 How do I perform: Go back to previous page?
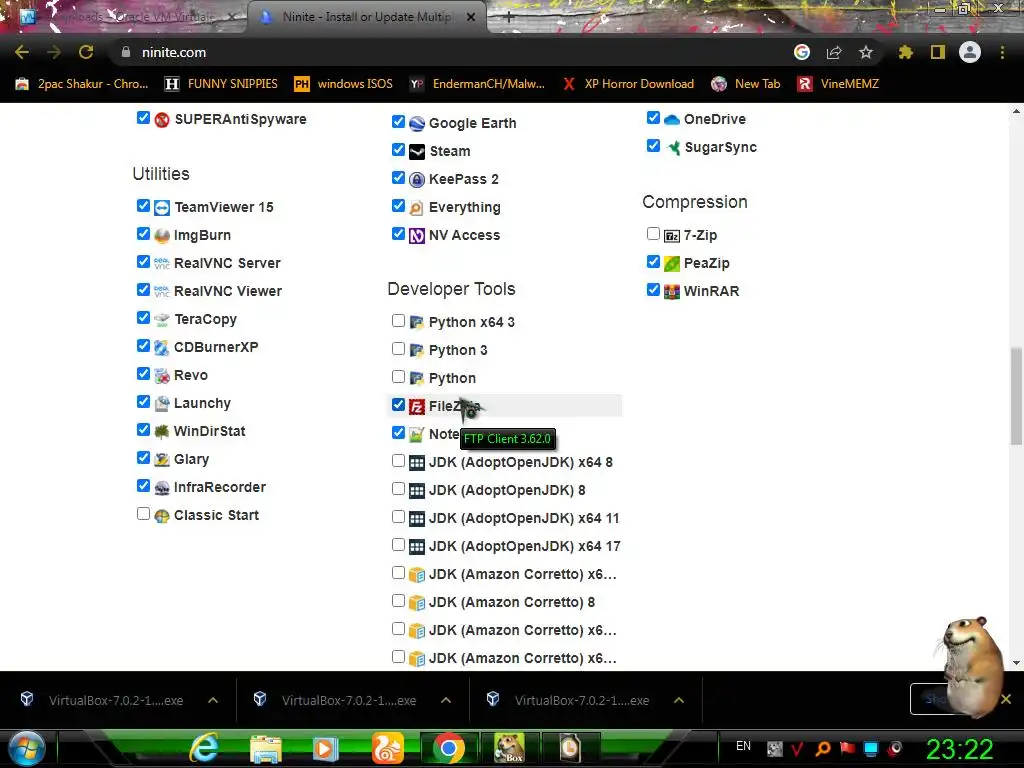click(22, 52)
